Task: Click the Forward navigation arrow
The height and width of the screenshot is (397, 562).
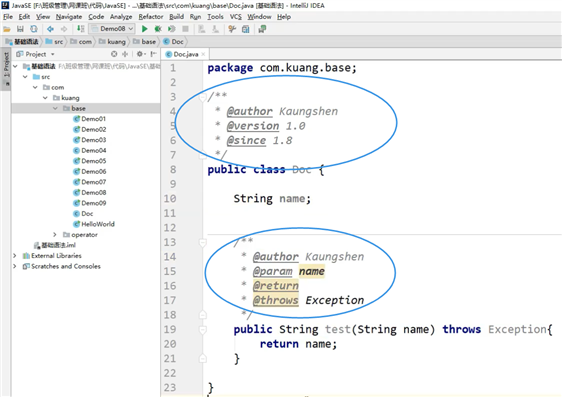Action: [x=64, y=29]
